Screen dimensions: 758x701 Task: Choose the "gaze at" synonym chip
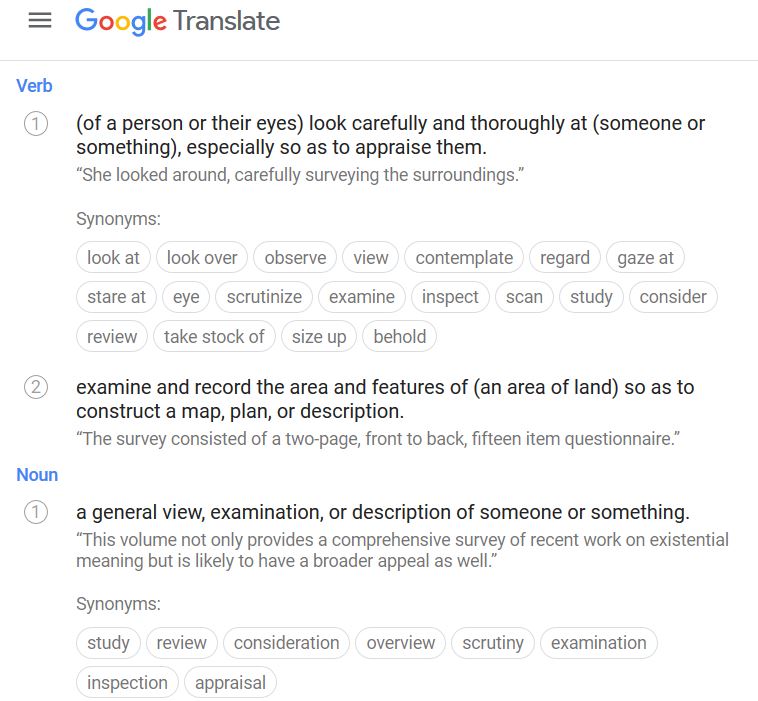[x=645, y=257]
